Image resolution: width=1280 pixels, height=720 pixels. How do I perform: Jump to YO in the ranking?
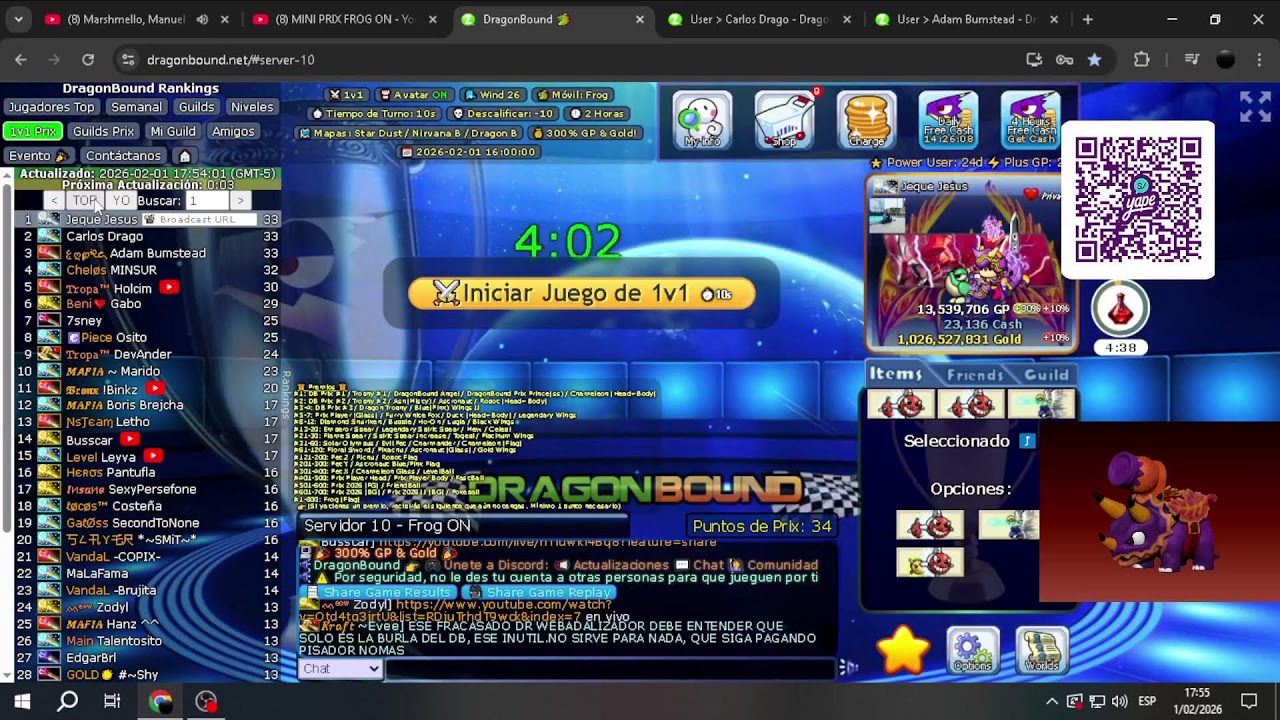[120, 201]
